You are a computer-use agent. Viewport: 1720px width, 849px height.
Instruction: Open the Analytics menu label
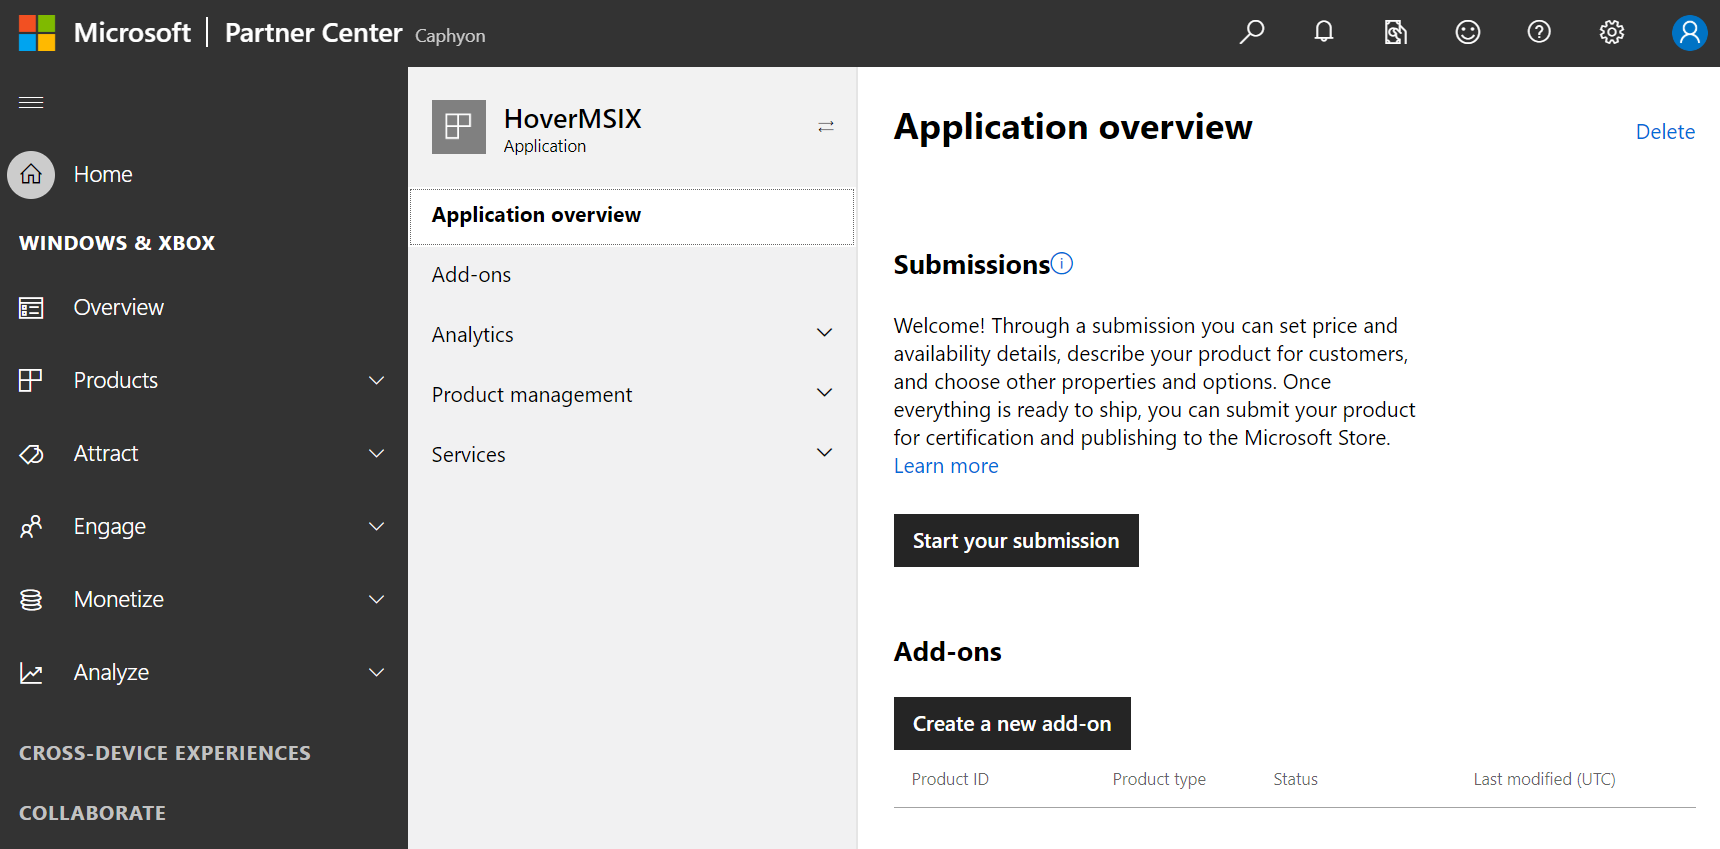pos(473,335)
